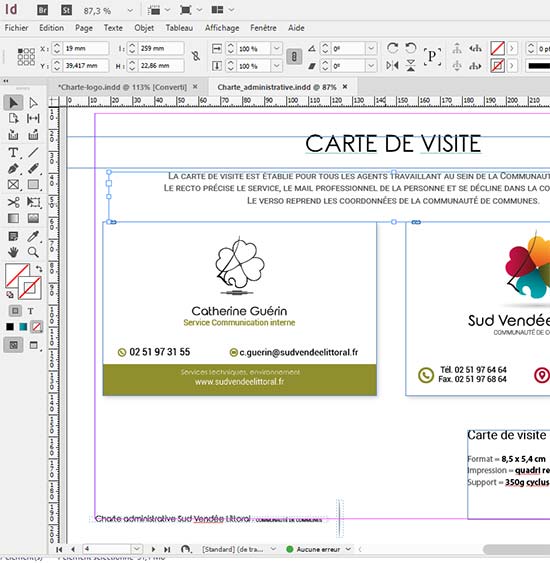Select the Free Transform tool

33,202
